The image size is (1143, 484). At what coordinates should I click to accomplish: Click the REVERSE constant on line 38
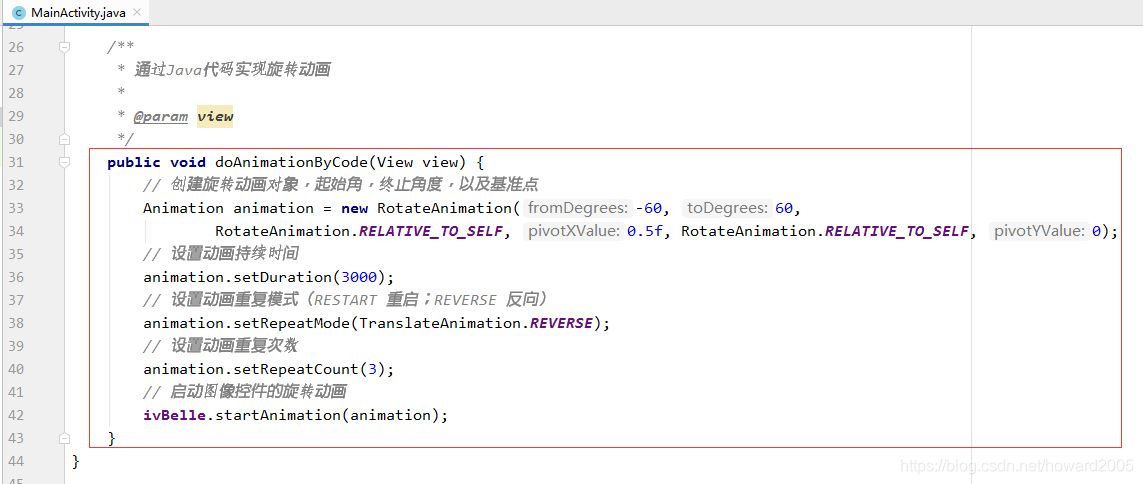561,323
